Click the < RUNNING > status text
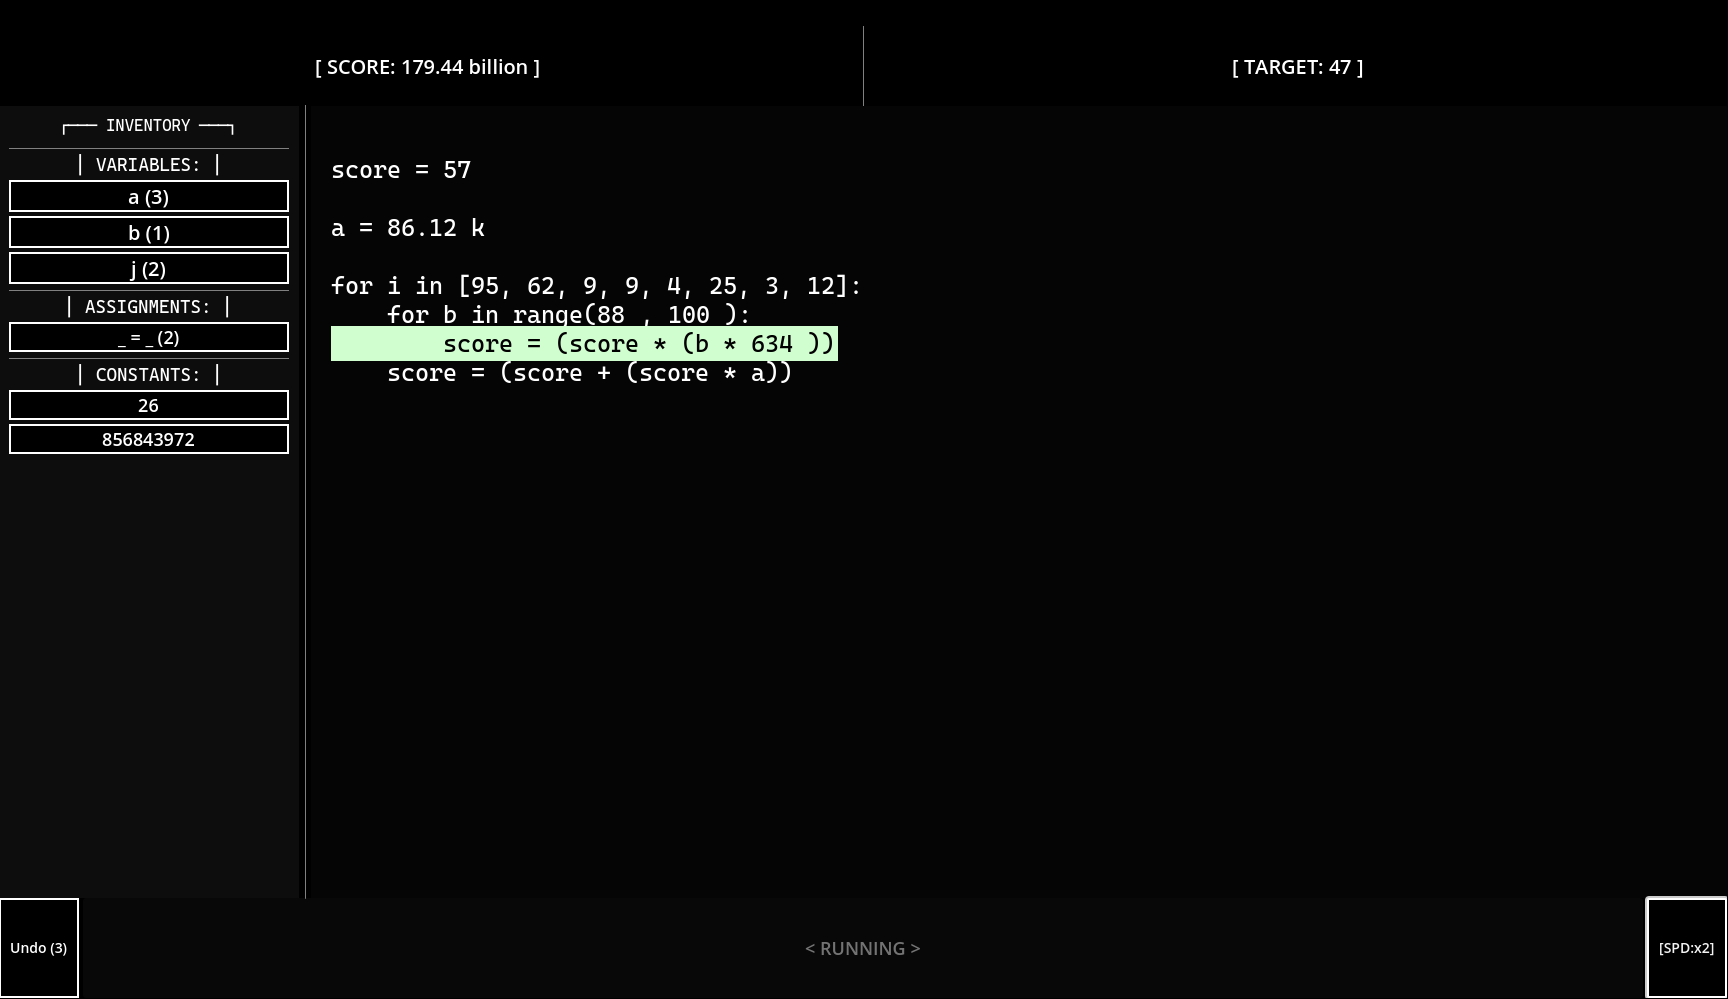The height and width of the screenshot is (999, 1728). tap(863, 948)
